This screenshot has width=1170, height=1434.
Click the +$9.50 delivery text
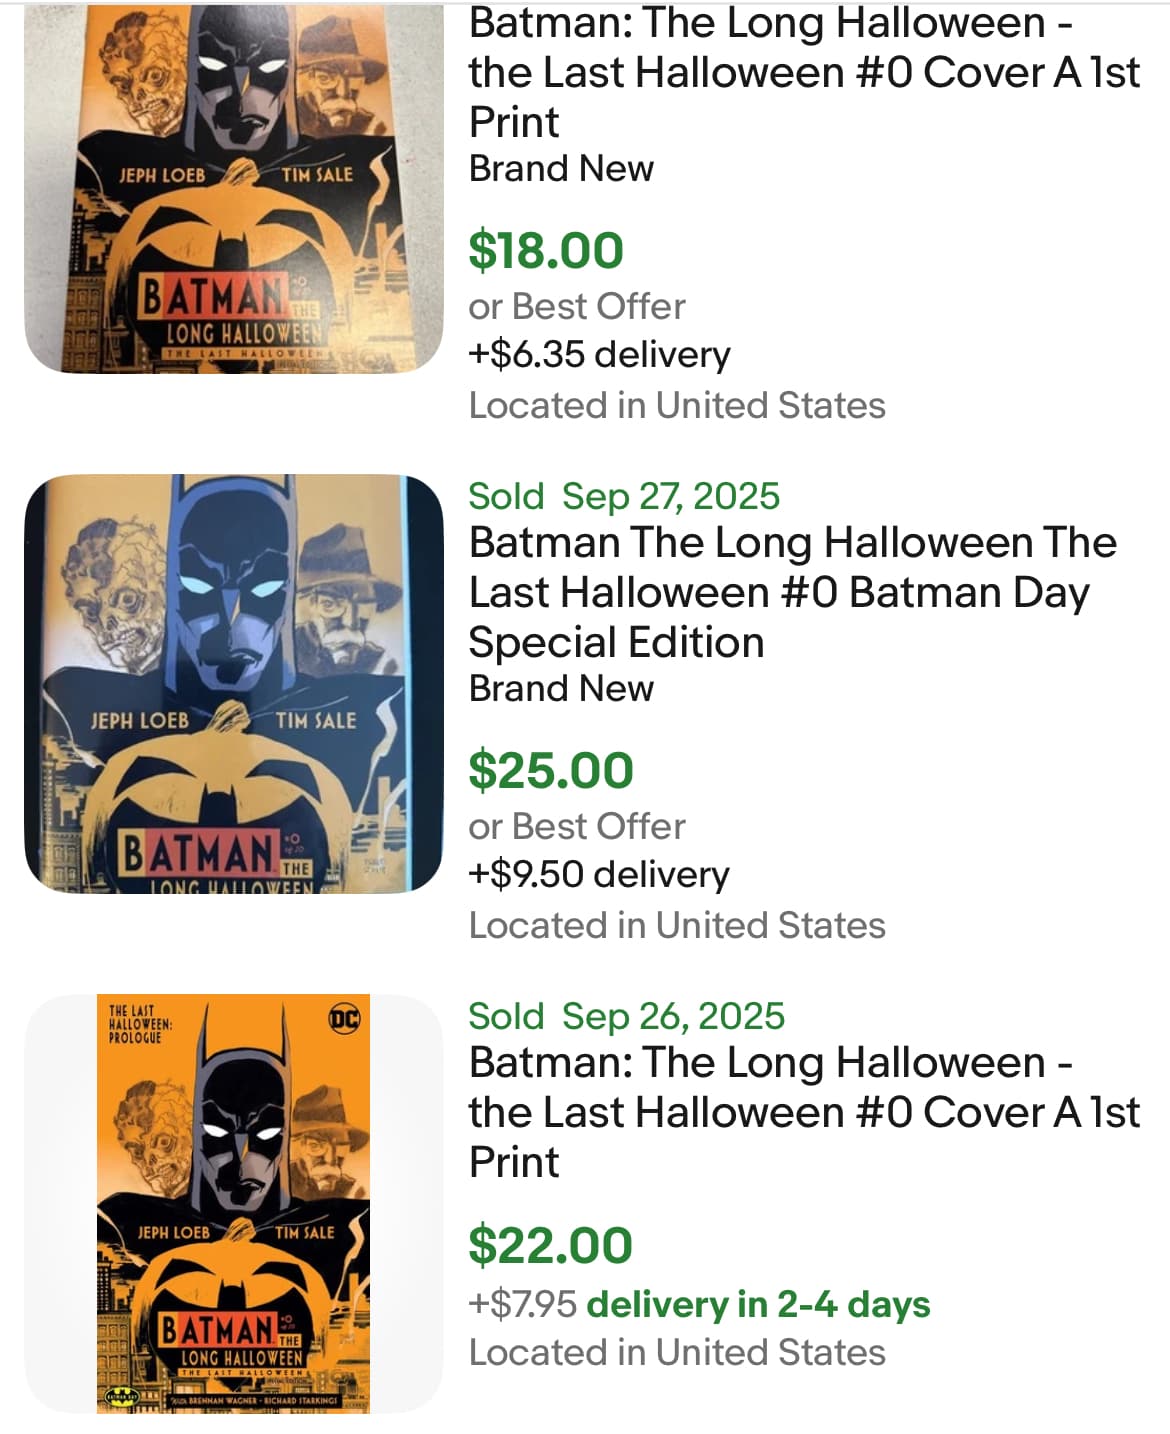point(599,875)
